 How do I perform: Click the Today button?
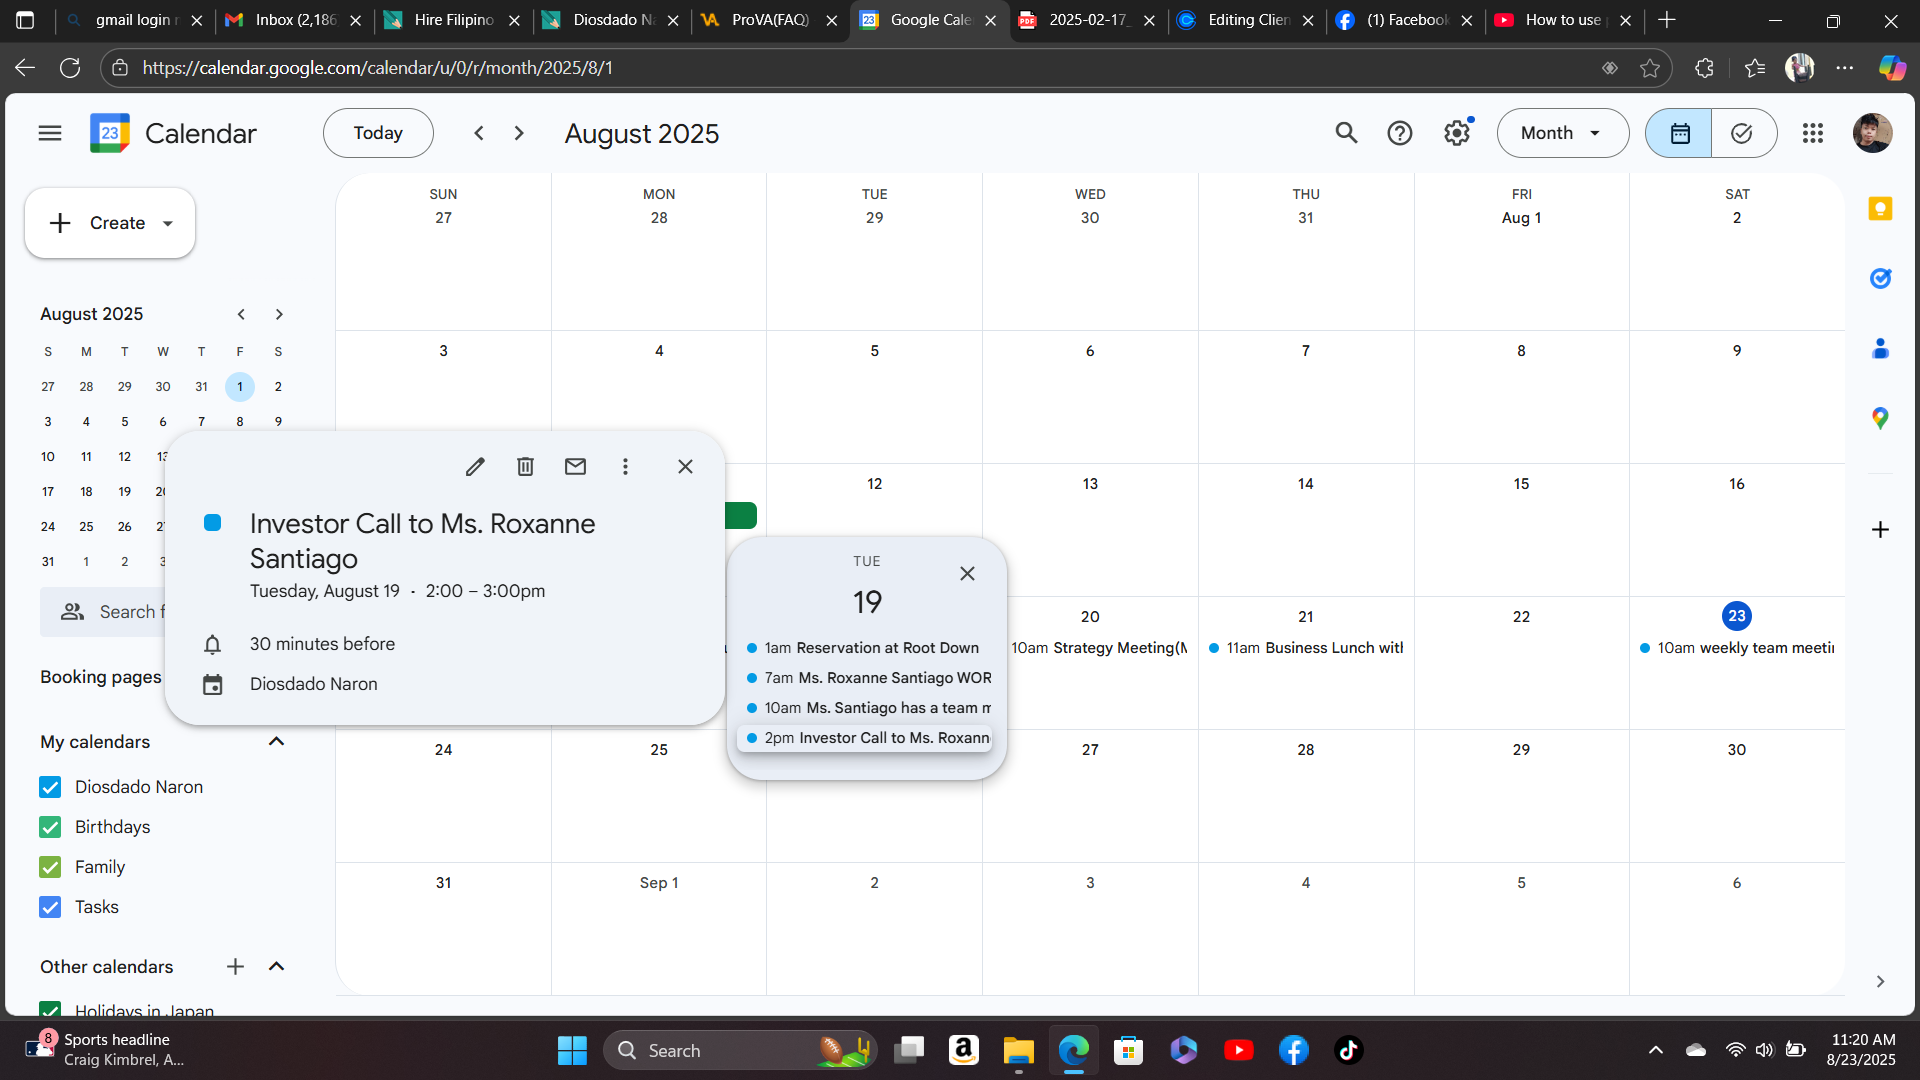pyautogui.click(x=378, y=133)
